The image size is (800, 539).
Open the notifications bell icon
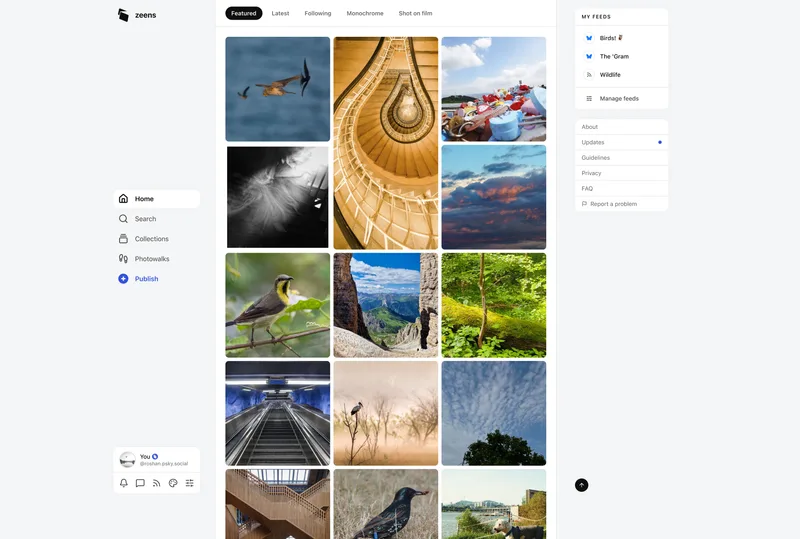123,483
